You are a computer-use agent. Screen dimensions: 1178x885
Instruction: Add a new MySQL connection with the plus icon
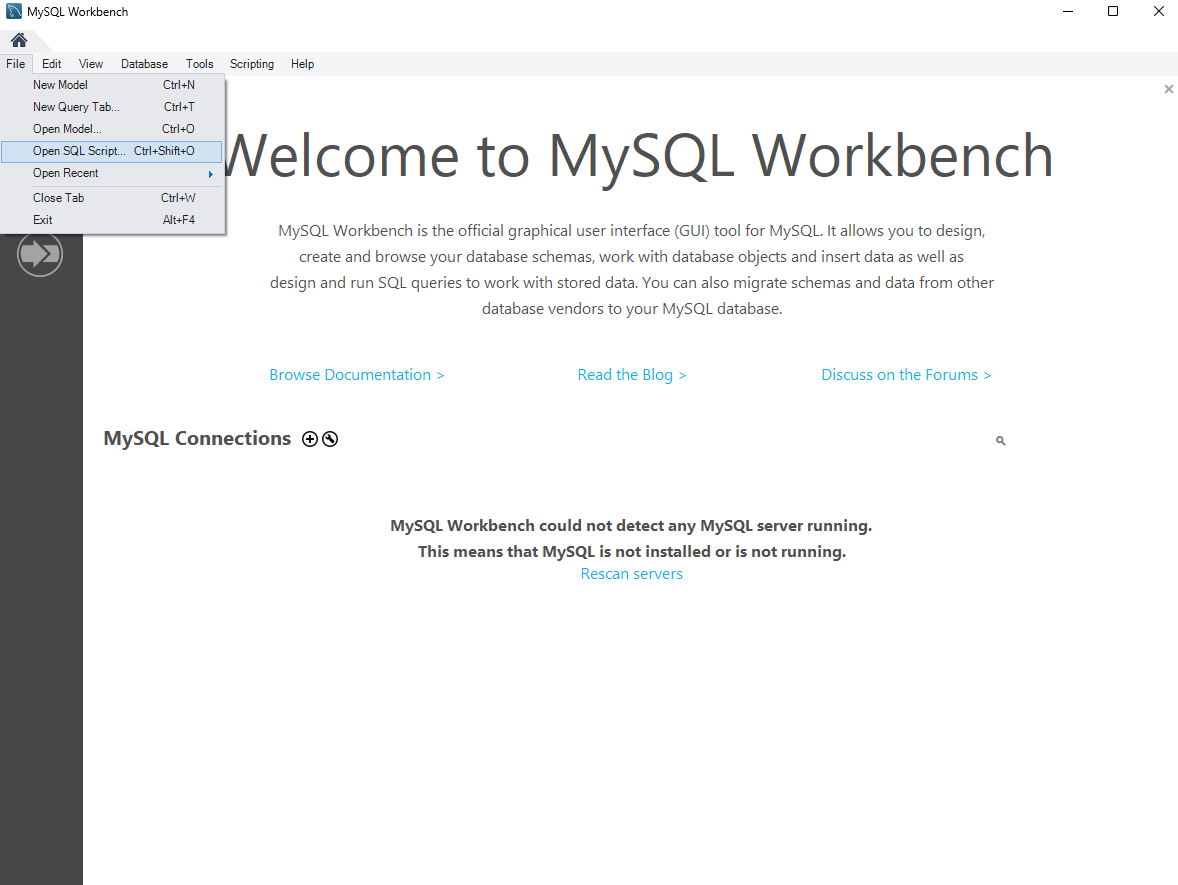(x=310, y=439)
